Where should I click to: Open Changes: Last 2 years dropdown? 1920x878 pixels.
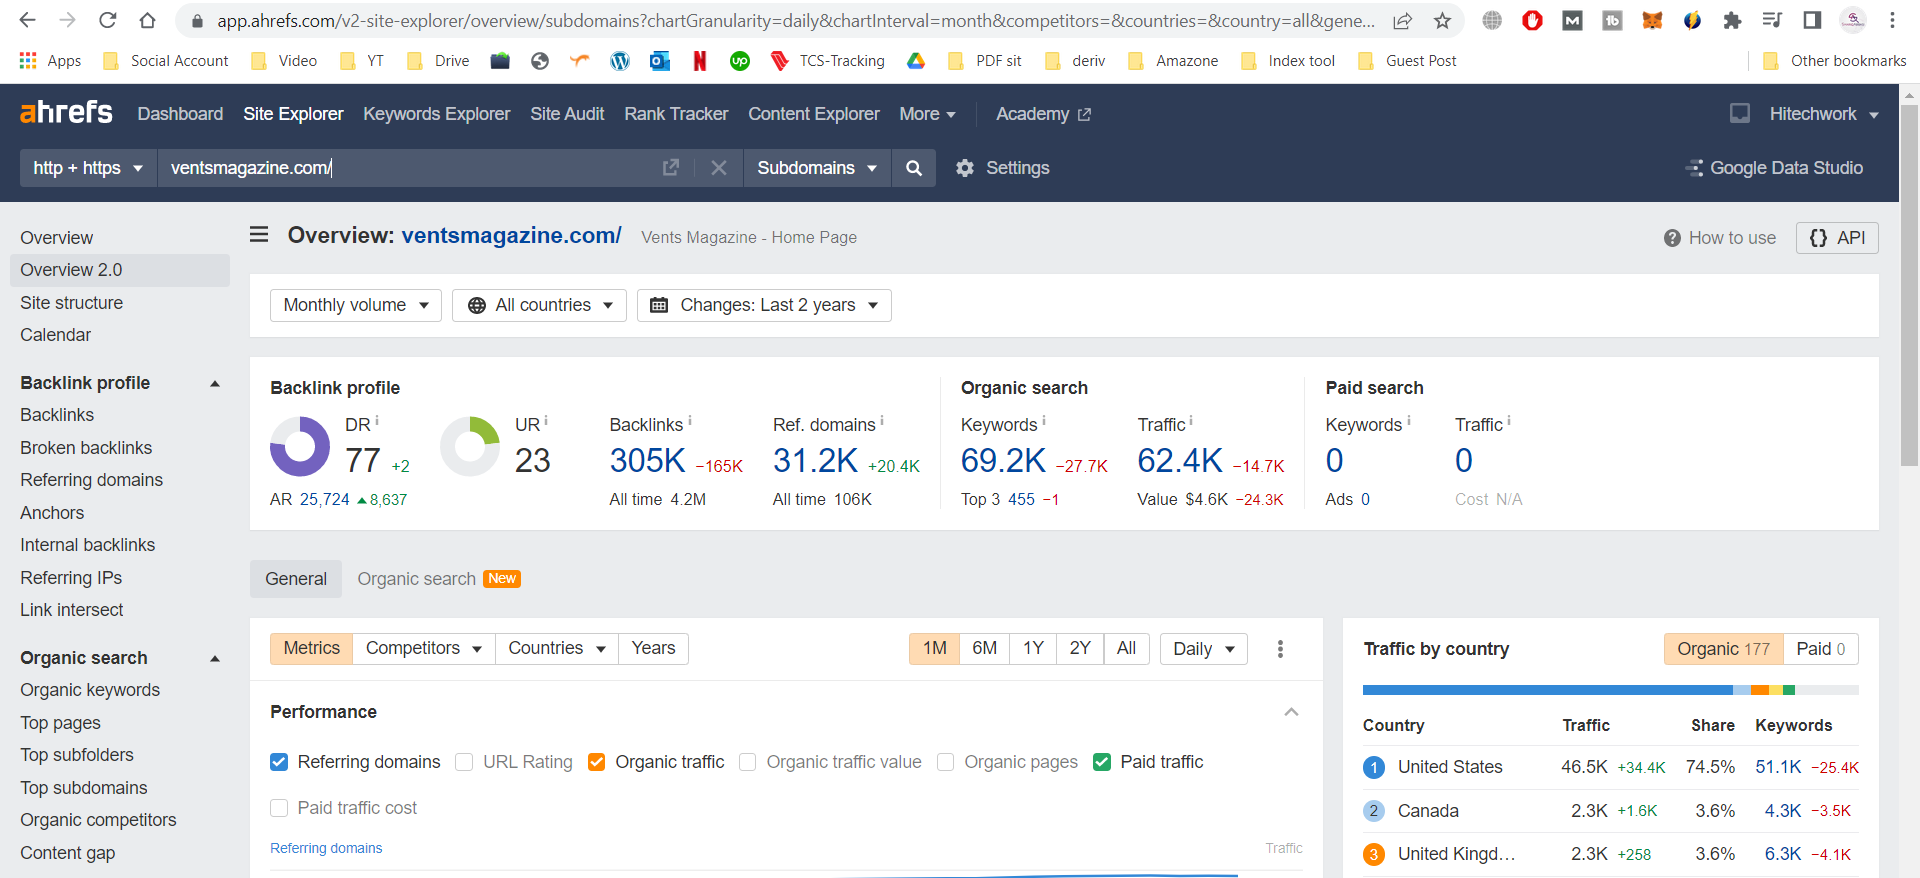point(764,305)
